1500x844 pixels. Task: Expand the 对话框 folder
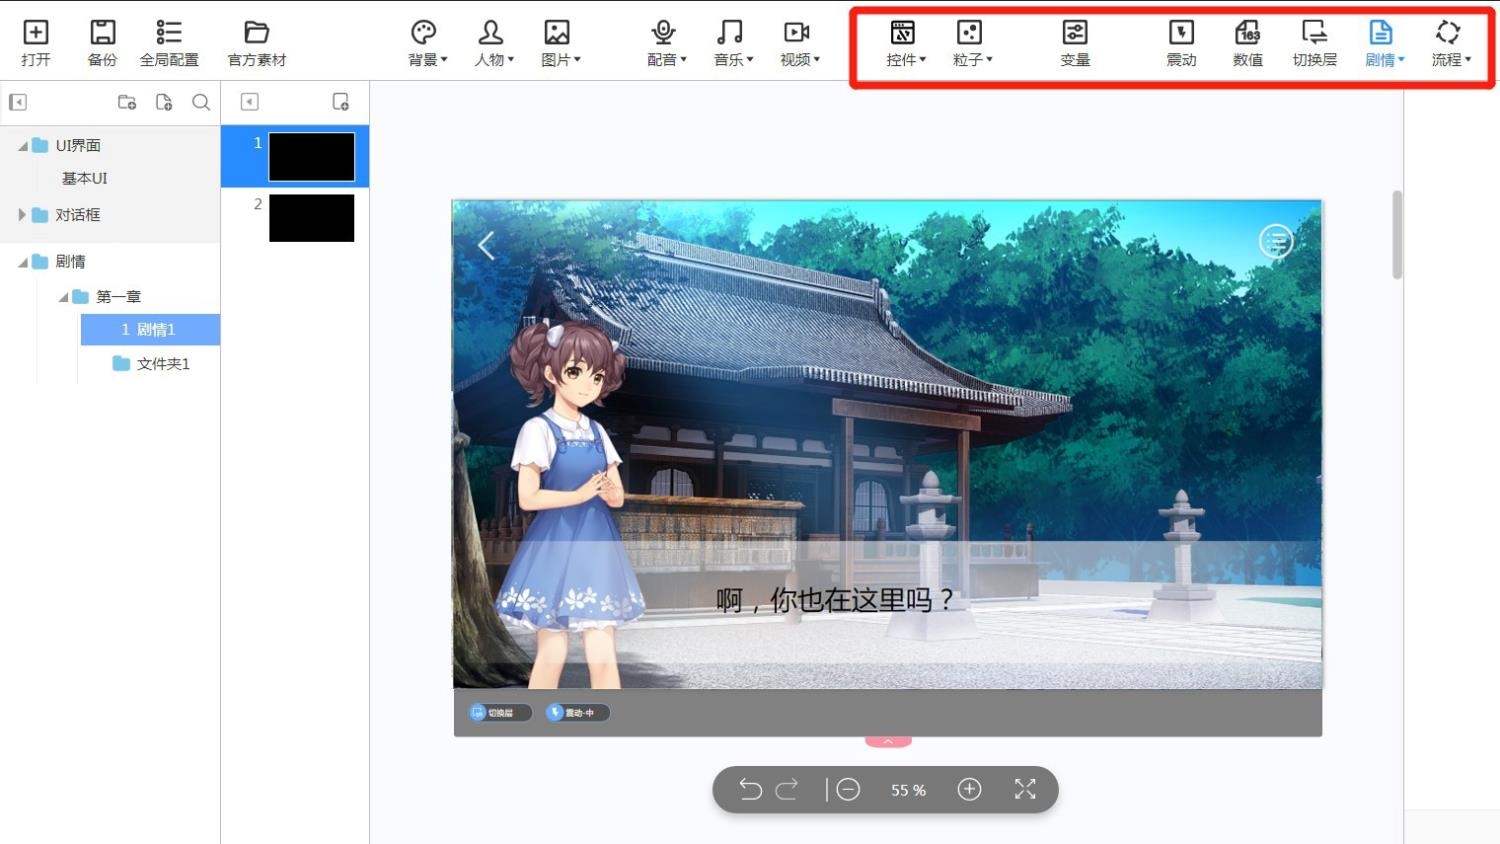pyautogui.click(x=22, y=215)
